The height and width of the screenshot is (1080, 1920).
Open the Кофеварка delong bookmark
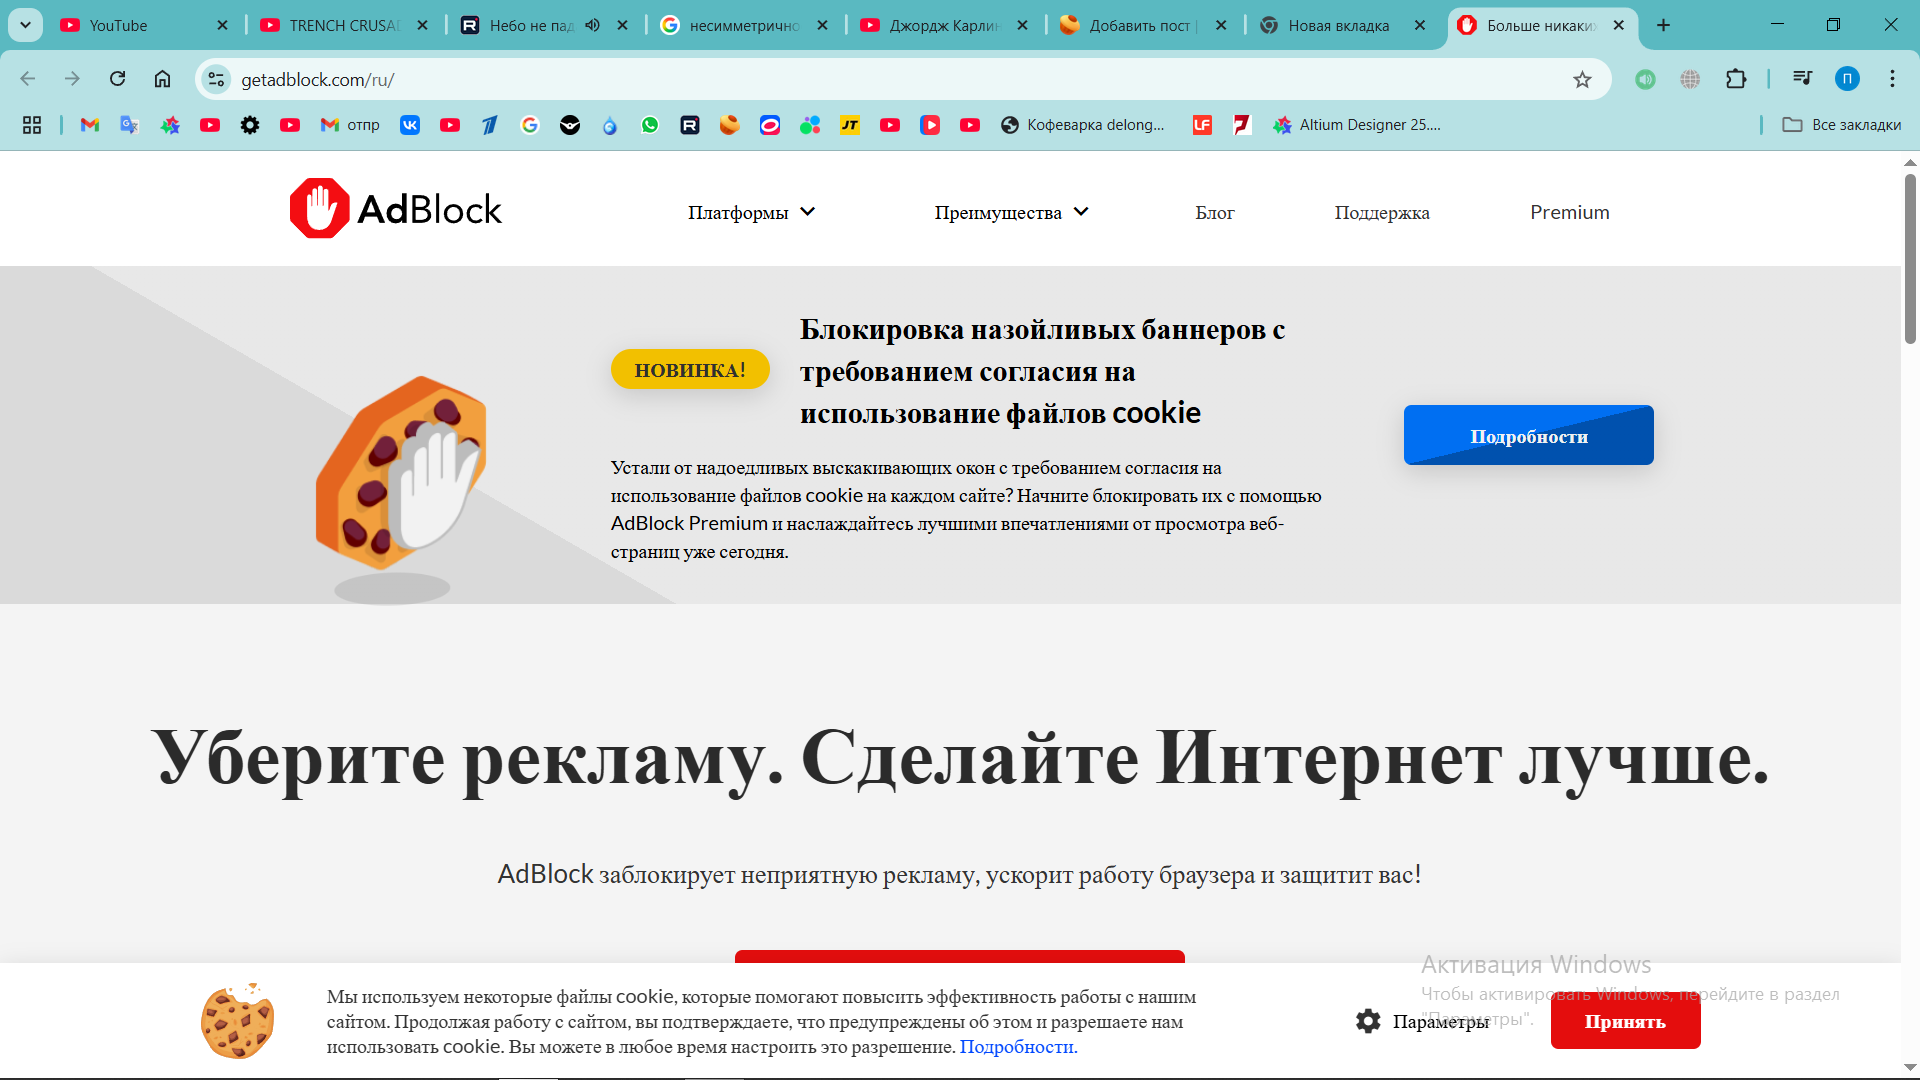1083,125
